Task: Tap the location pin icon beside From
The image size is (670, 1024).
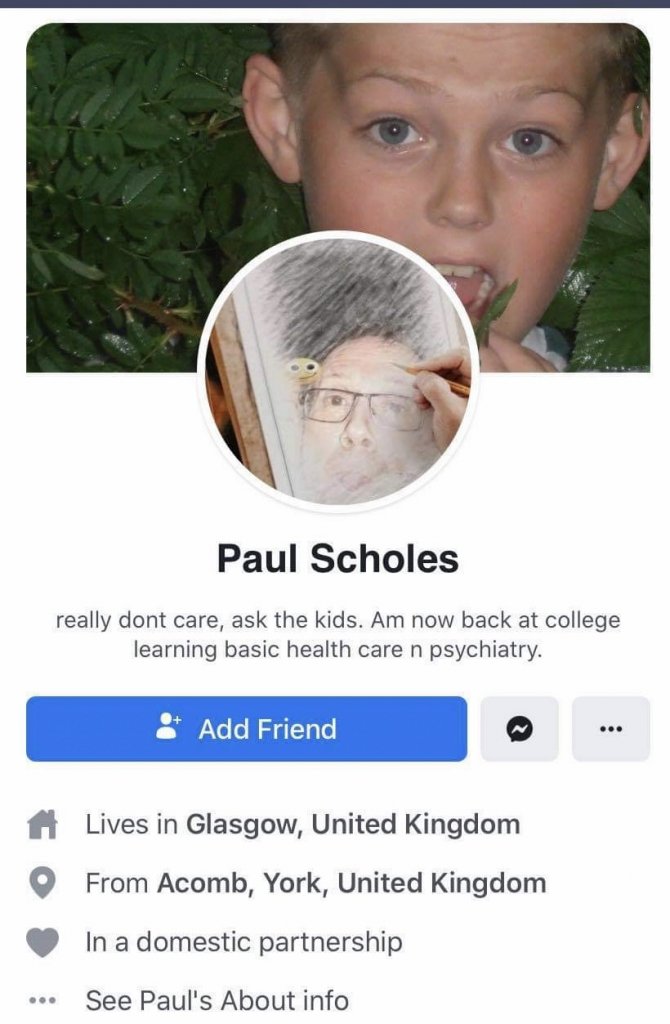Action: click(42, 884)
